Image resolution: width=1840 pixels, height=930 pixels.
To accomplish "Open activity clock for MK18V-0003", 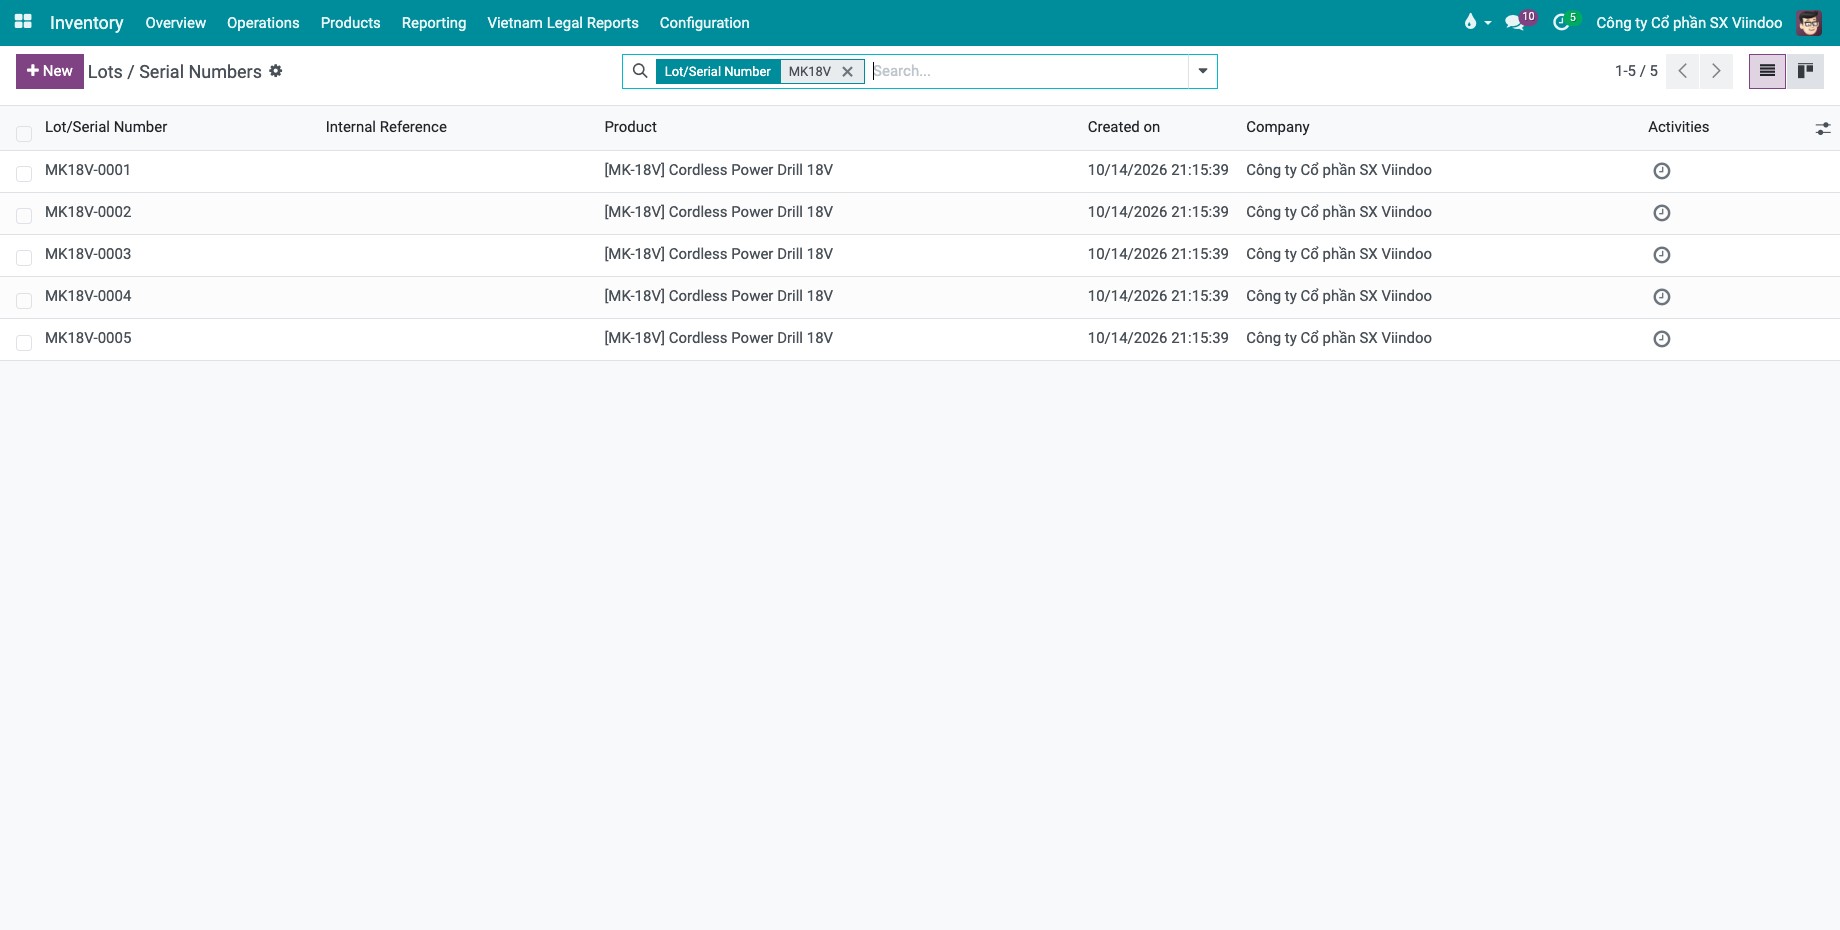I will tap(1662, 255).
